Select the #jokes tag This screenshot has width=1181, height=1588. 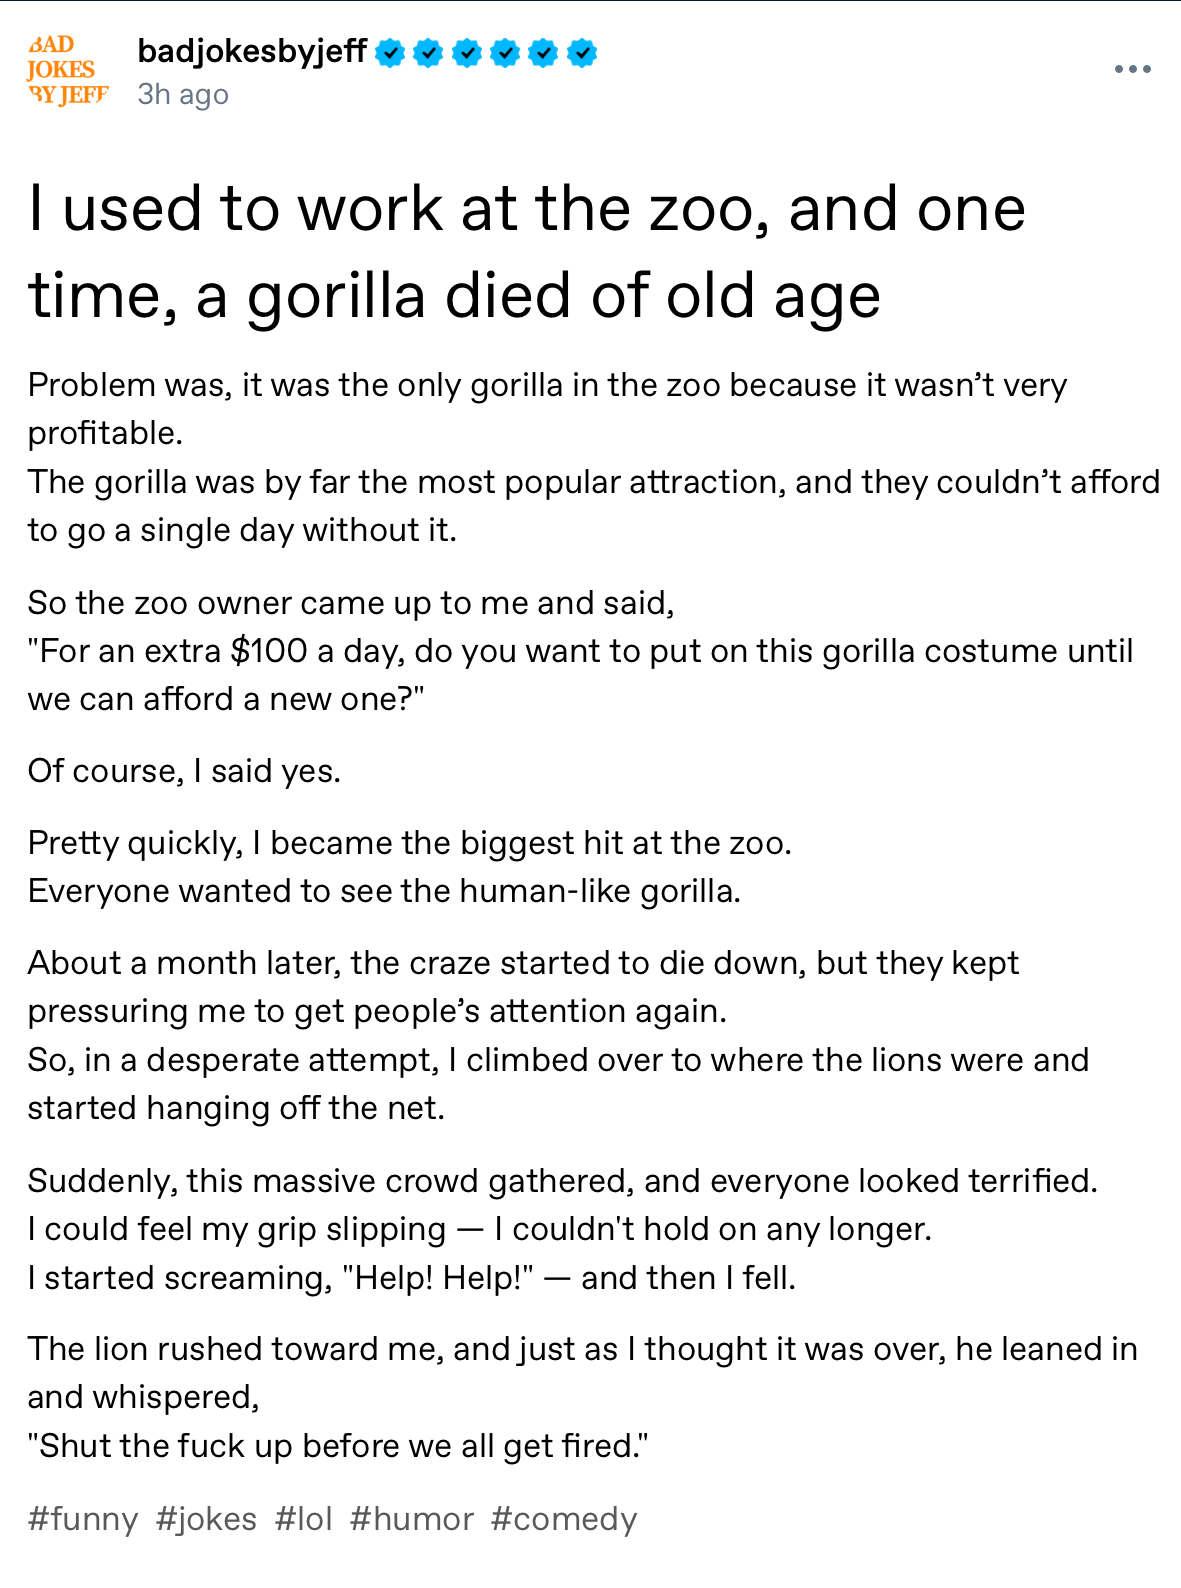click(x=206, y=1519)
